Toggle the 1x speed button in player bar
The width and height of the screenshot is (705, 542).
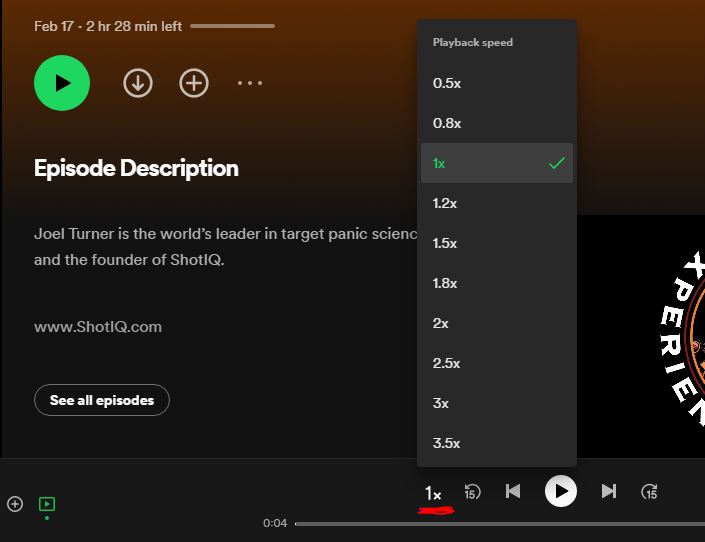[433, 493]
